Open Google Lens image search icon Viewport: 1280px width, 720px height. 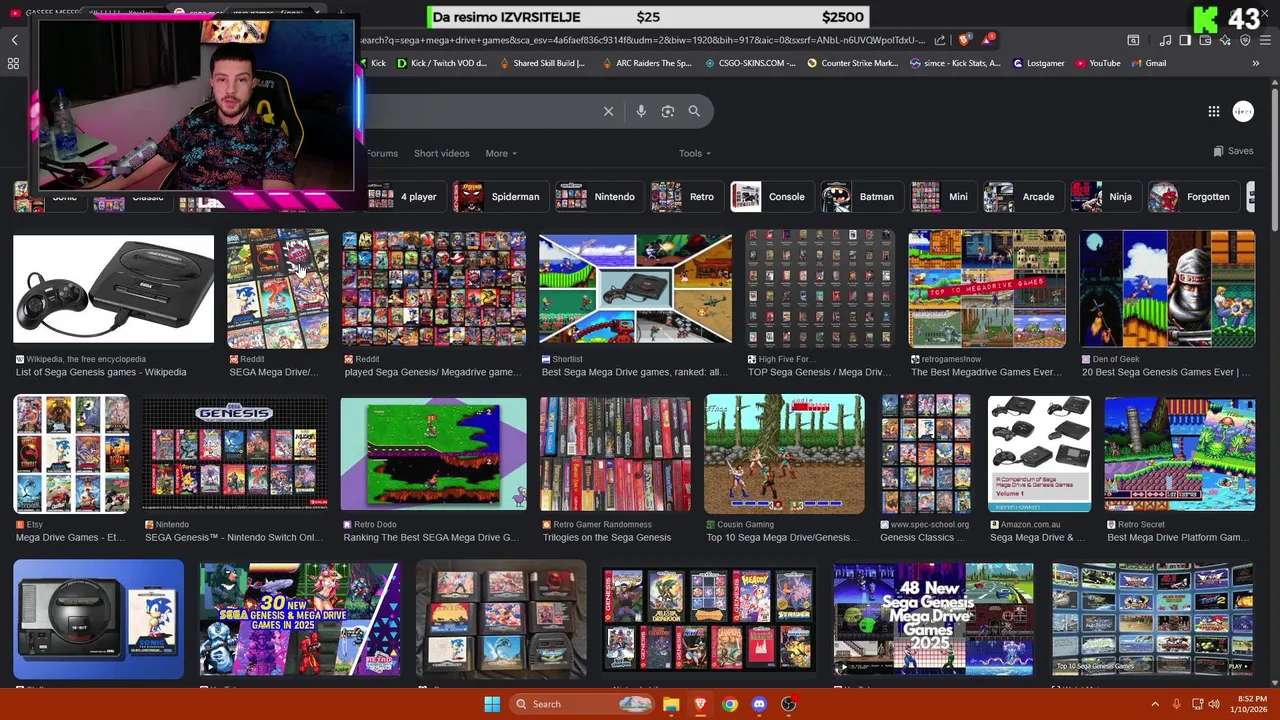668,111
